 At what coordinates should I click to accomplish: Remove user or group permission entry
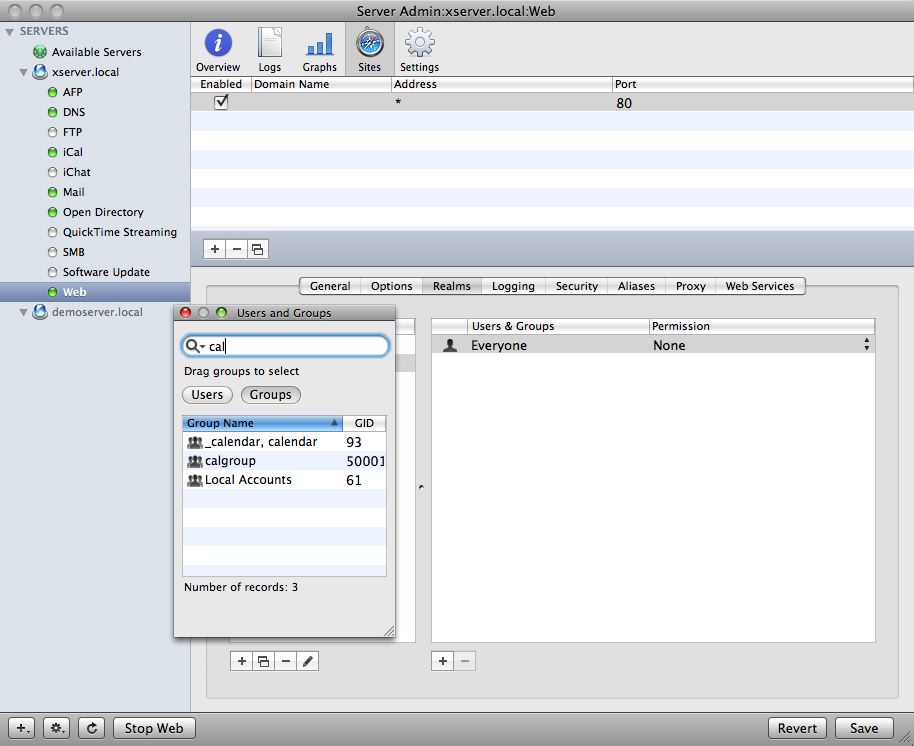[x=465, y=661]
